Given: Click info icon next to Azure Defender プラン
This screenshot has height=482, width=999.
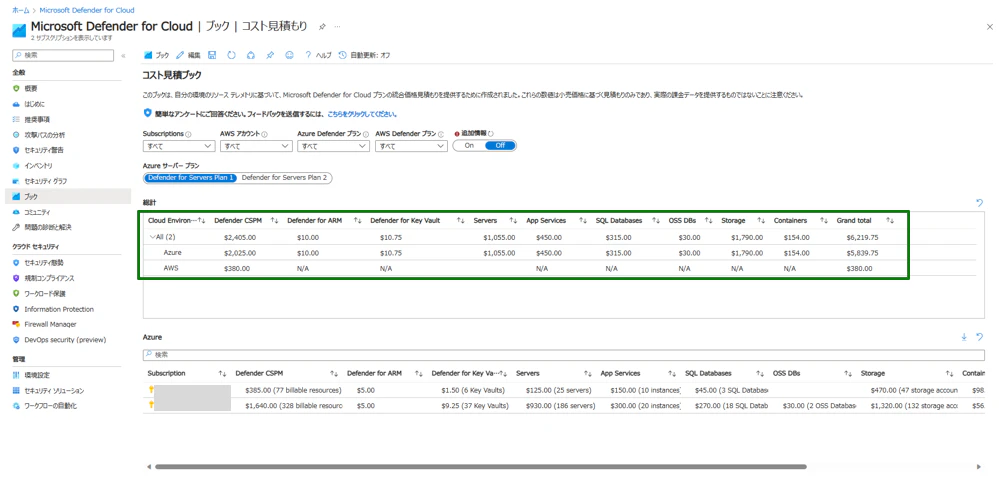Looking at the screenshot, I should pyautogui.click(x=366, y=134).
